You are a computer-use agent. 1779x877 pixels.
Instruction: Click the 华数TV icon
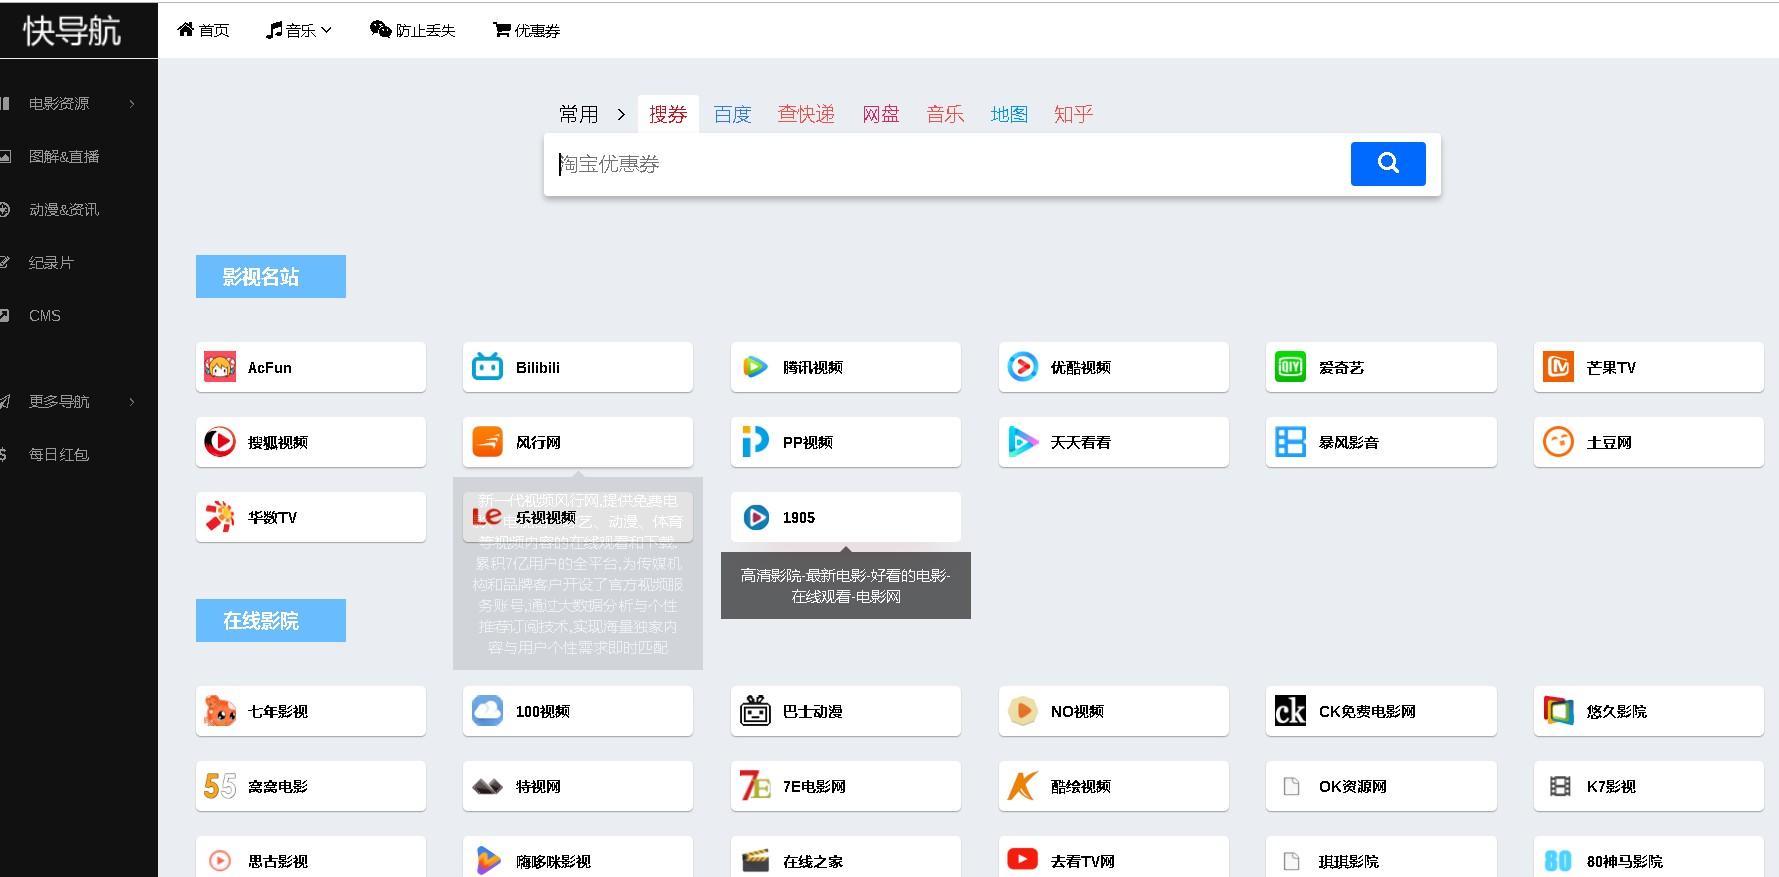tap(220, 517)
